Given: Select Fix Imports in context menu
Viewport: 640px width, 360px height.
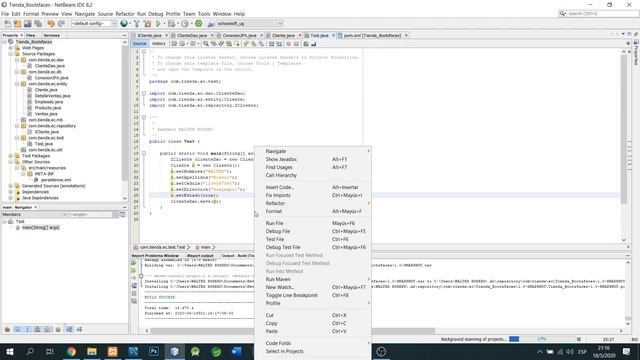Looking at the screenshot, I should tap(313, 196).
